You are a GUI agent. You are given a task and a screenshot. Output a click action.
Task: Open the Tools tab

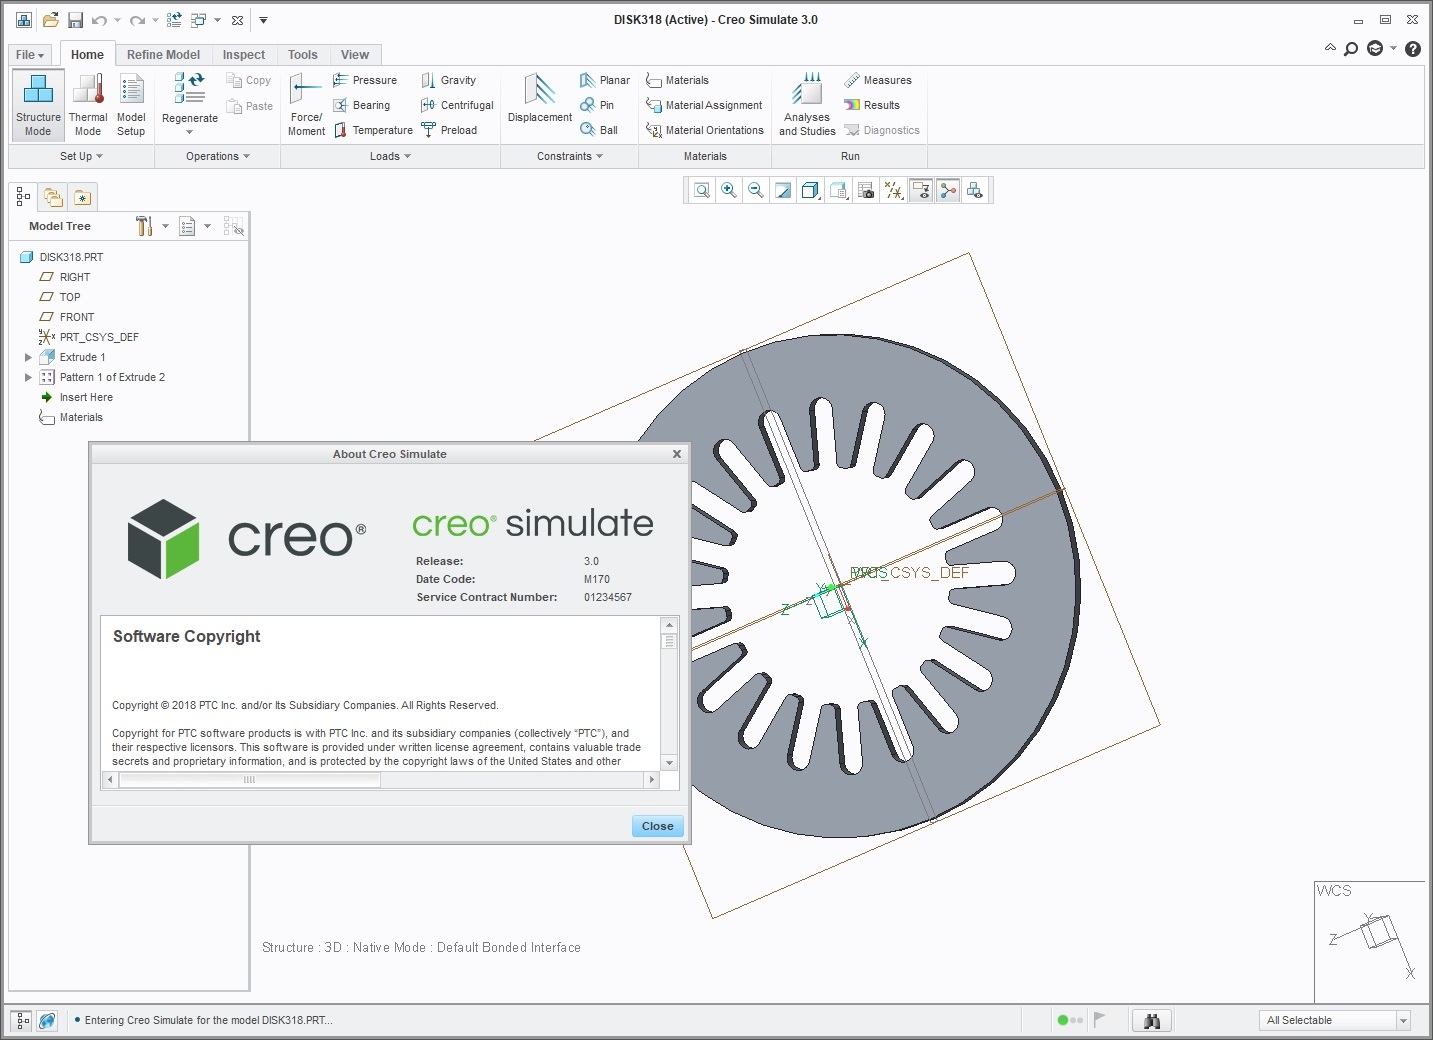tap(303, 55)
